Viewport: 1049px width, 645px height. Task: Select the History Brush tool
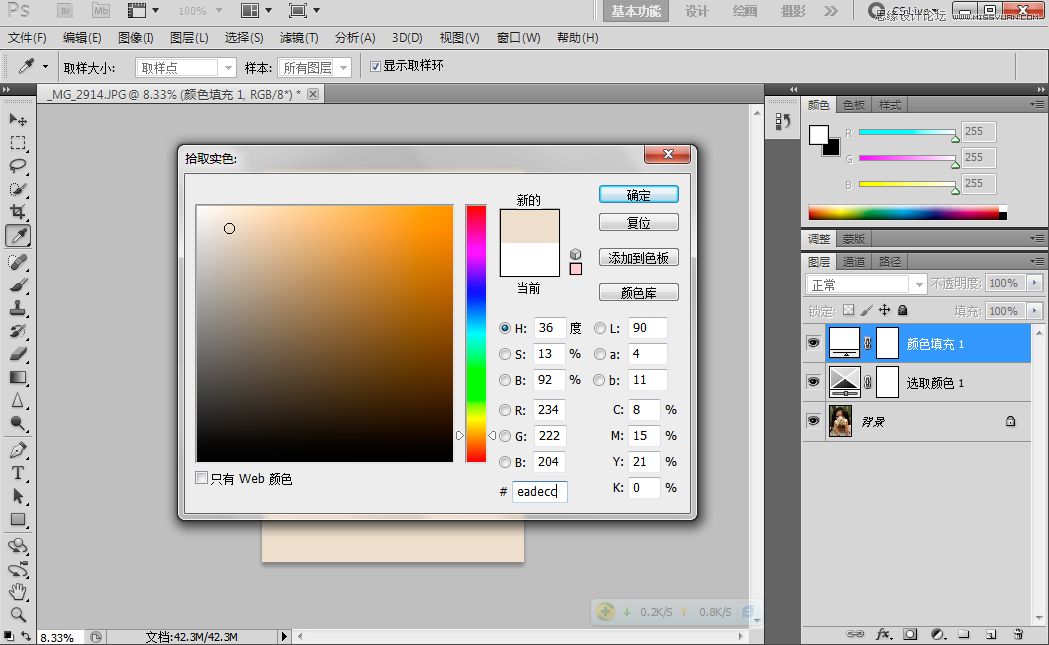pyautogui.click(x=18, y=331)
